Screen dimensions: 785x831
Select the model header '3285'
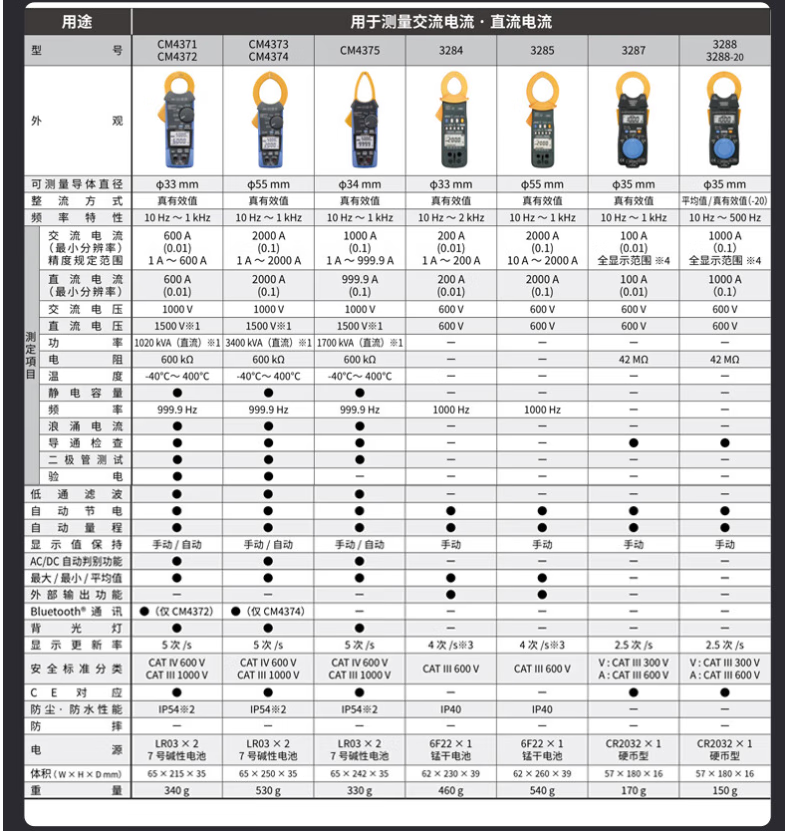pyautogui.click(x=542, y=50)
